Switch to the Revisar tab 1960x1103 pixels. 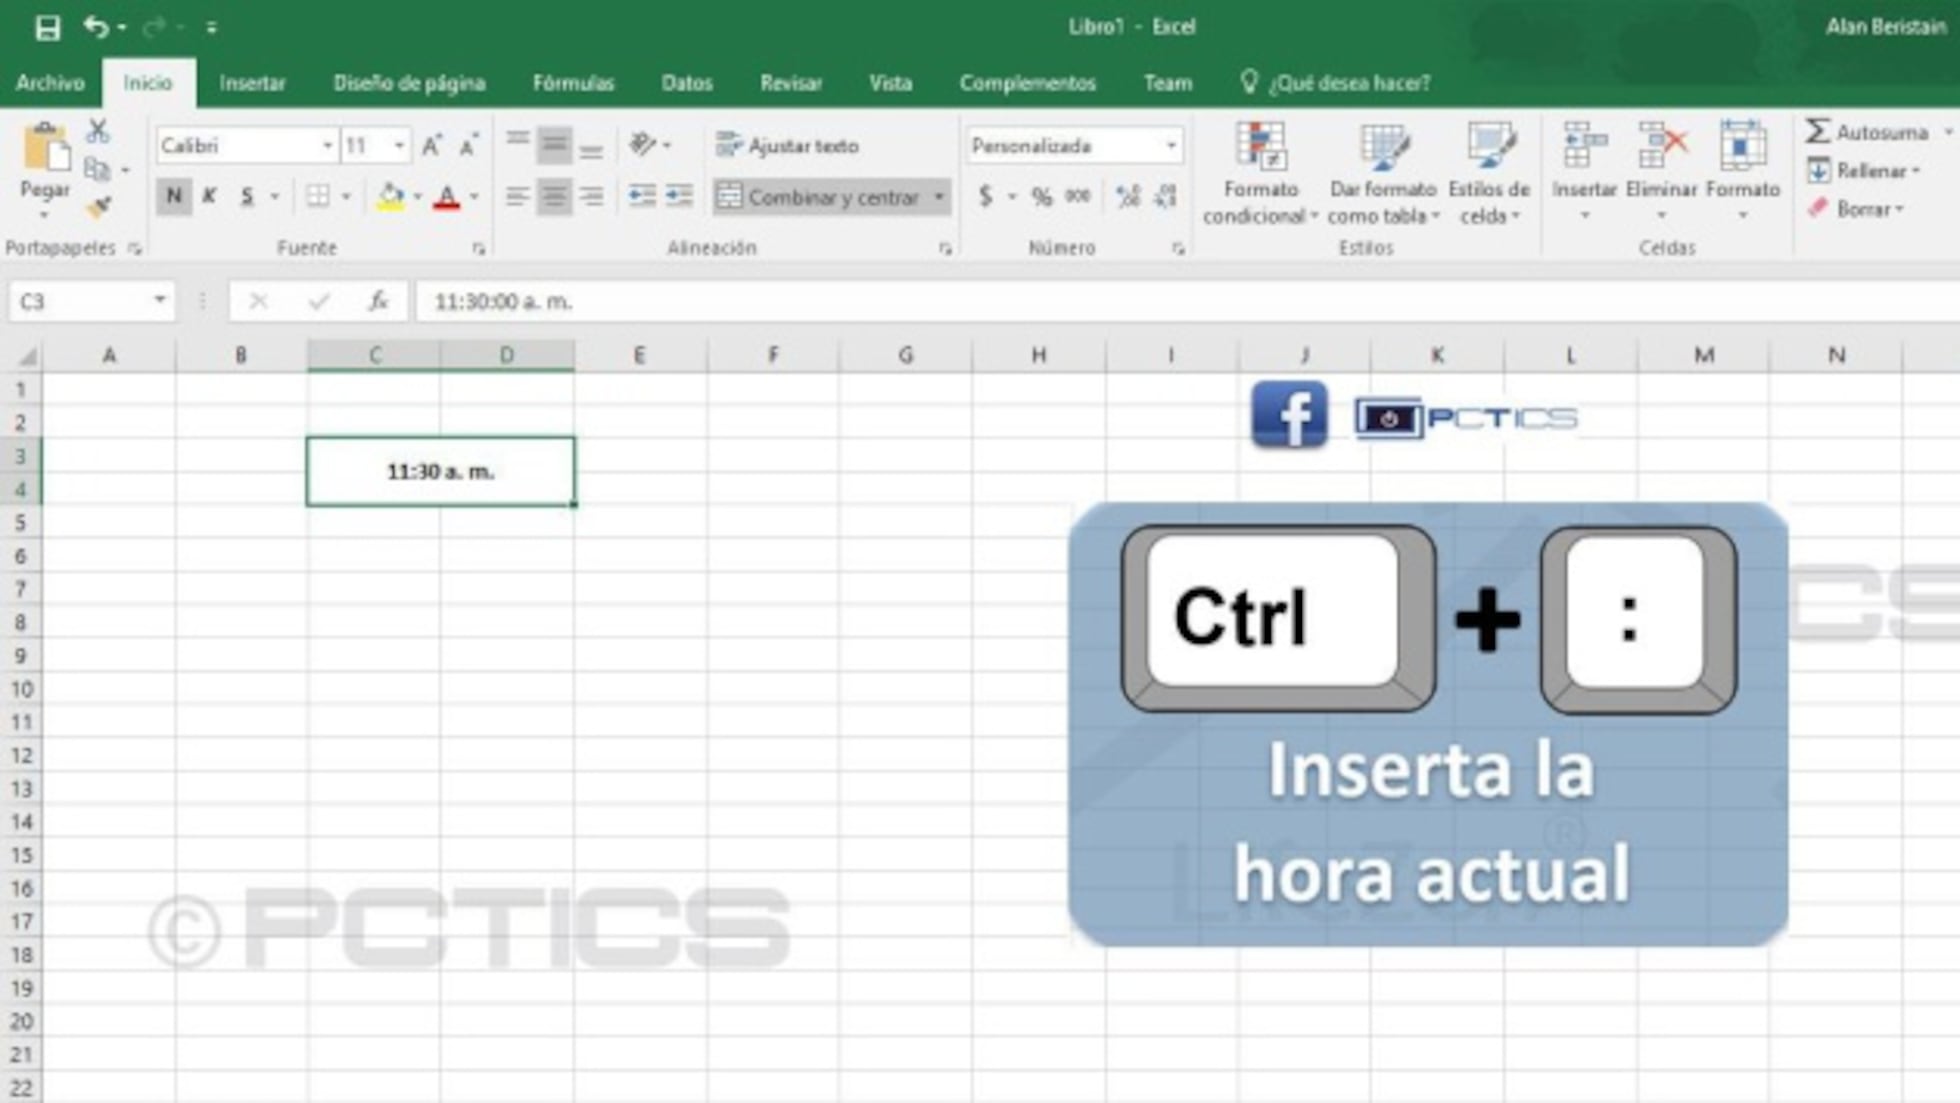[x=791, y=83]
